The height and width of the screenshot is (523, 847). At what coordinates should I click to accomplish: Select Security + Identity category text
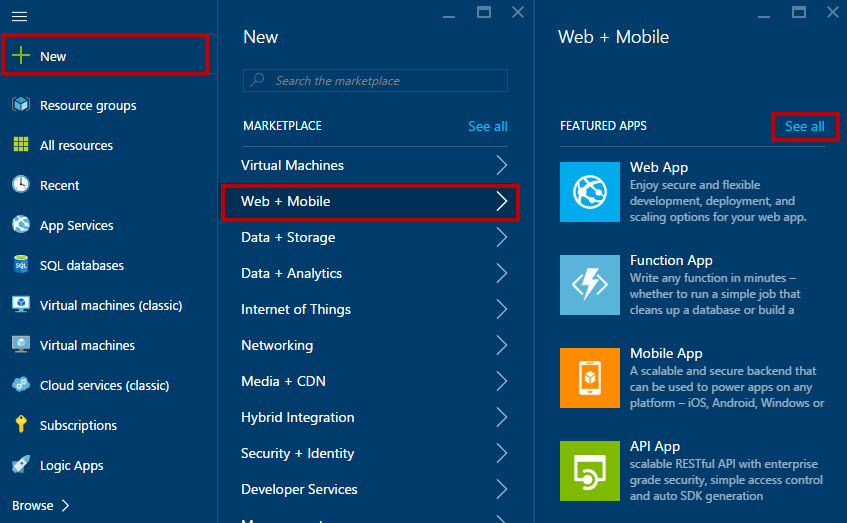point(298,453)
